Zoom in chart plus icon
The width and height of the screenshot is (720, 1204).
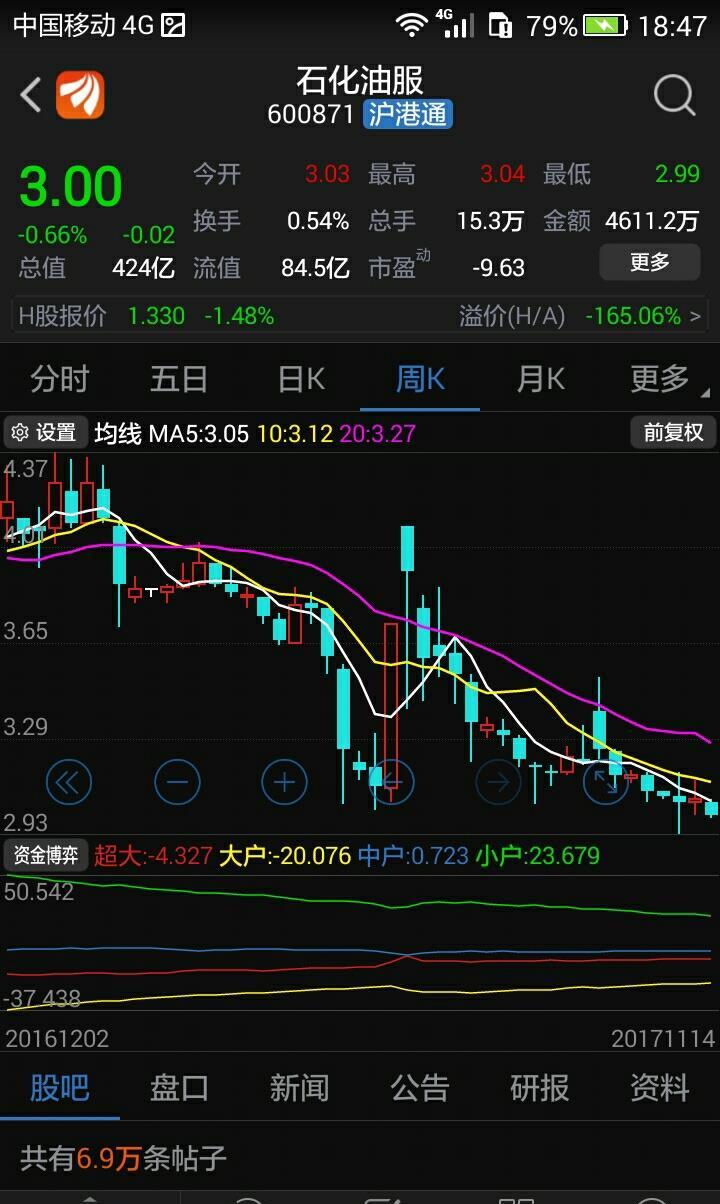[x=285, y=782]
